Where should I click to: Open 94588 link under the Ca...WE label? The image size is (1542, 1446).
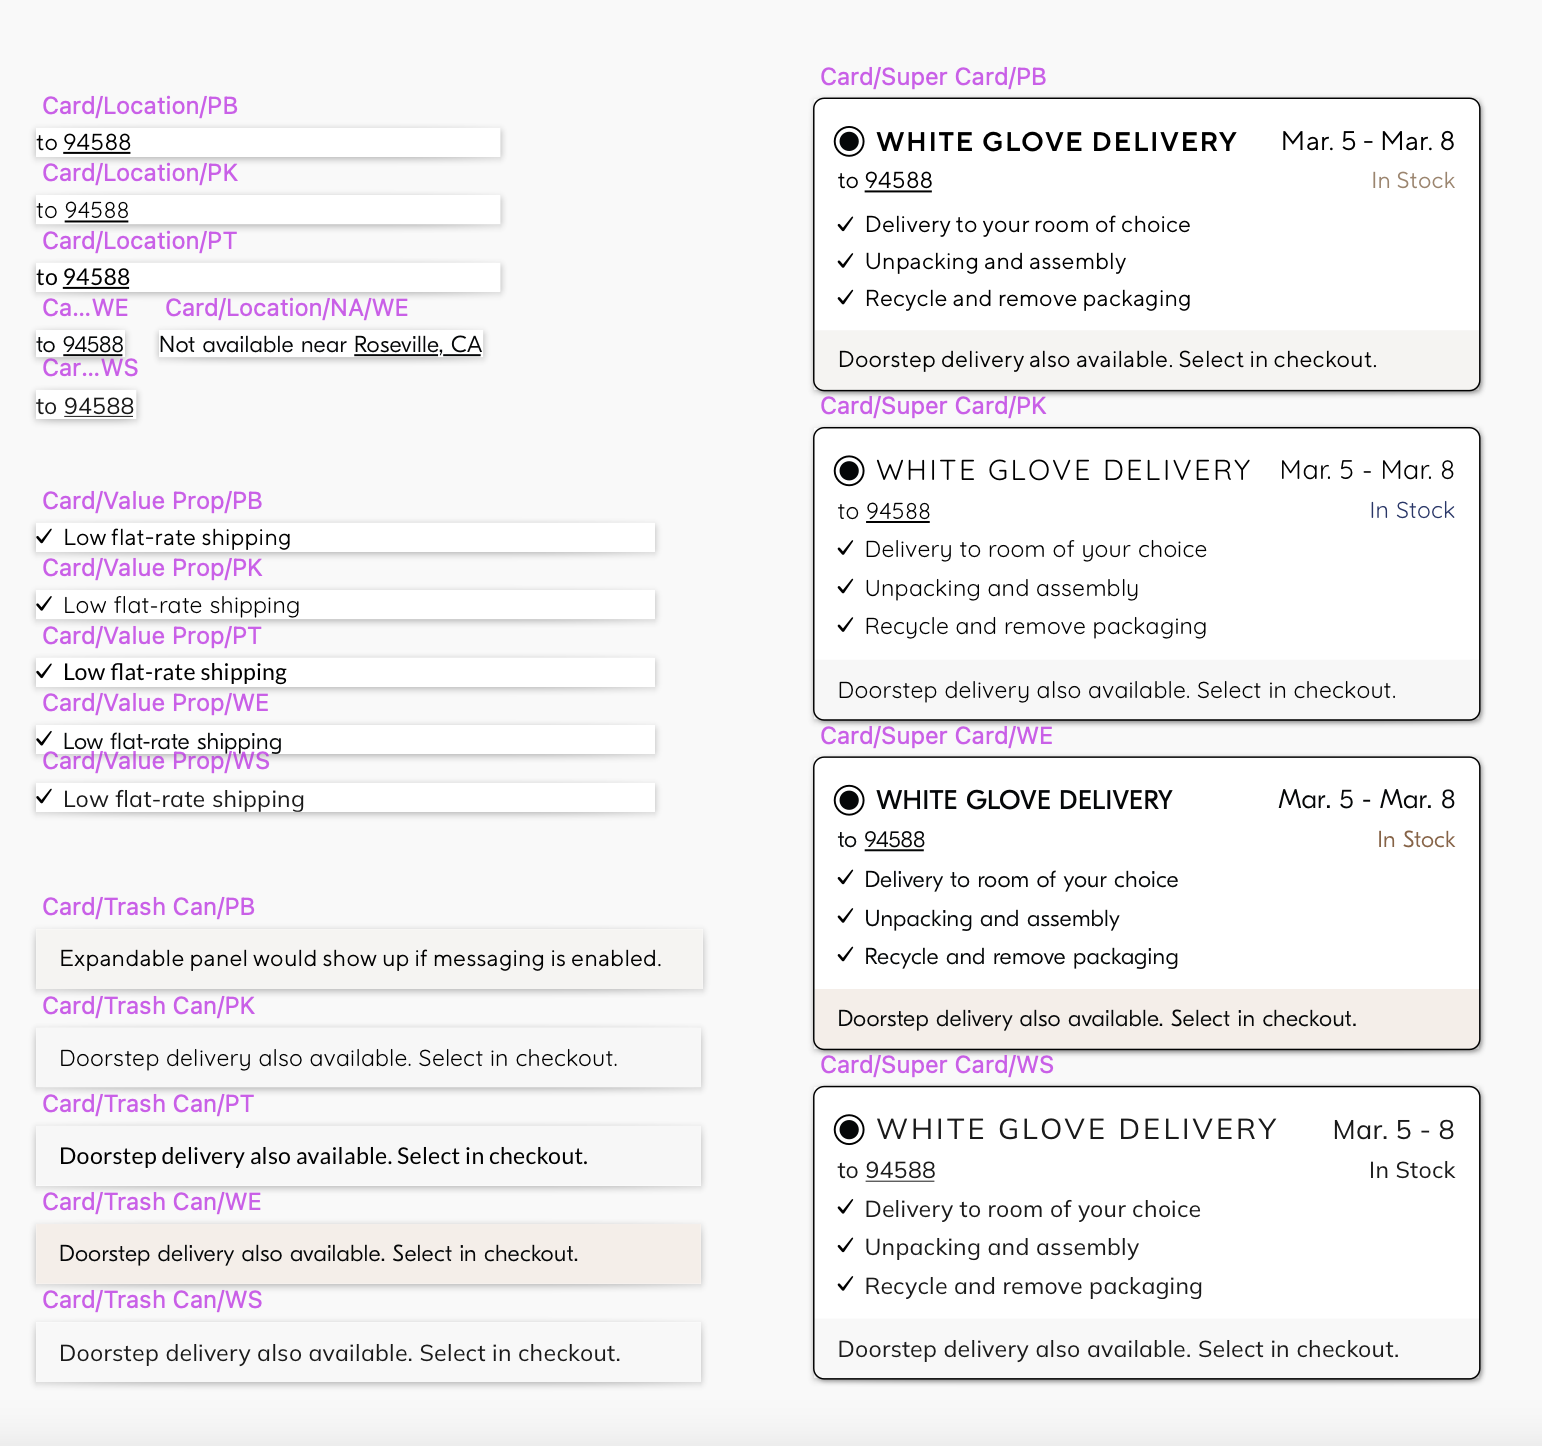tap(93, 345)
